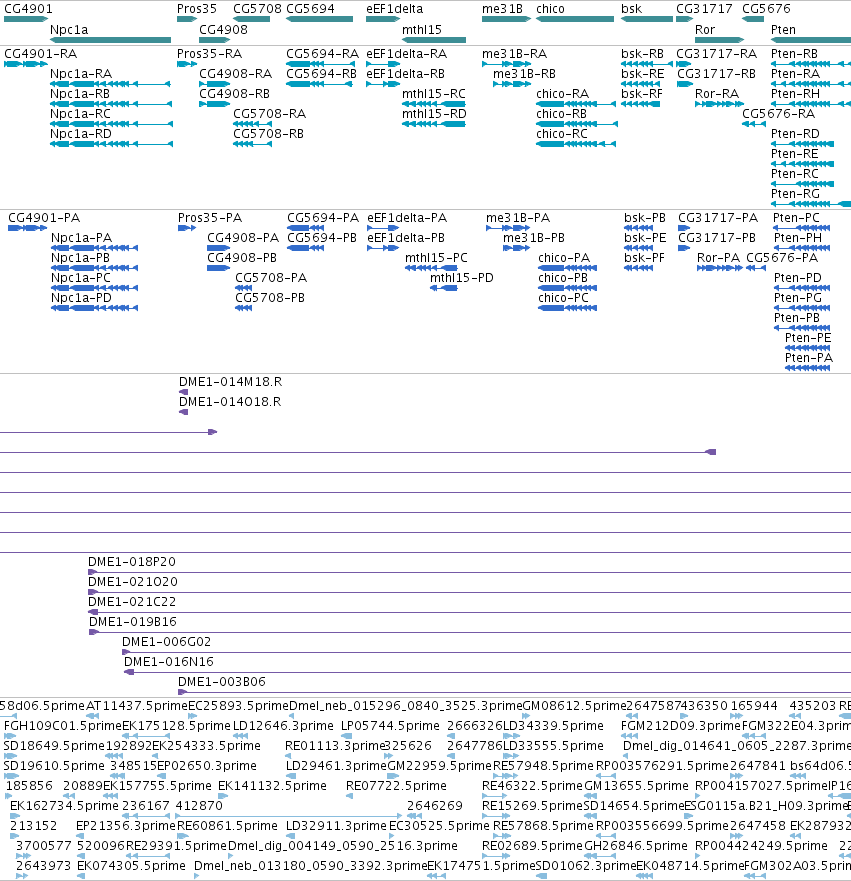
Task: Open the LP05744.5prime EST label
Action: 390,726
